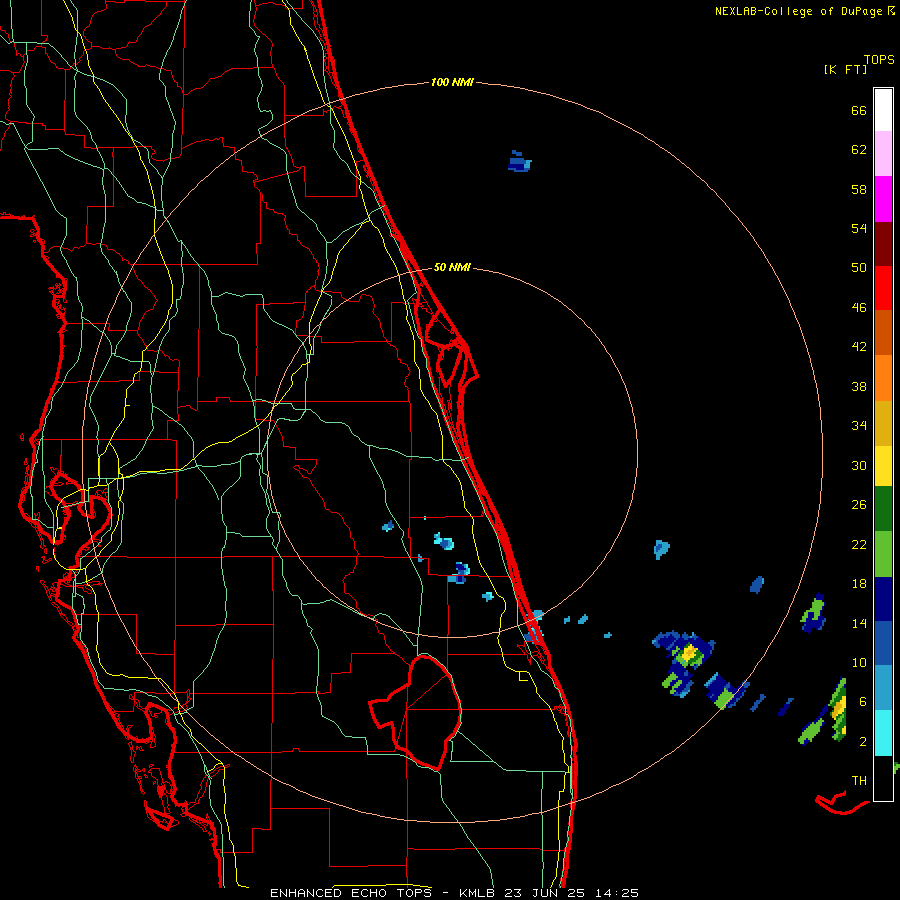Select the '14' scale value

859,623
